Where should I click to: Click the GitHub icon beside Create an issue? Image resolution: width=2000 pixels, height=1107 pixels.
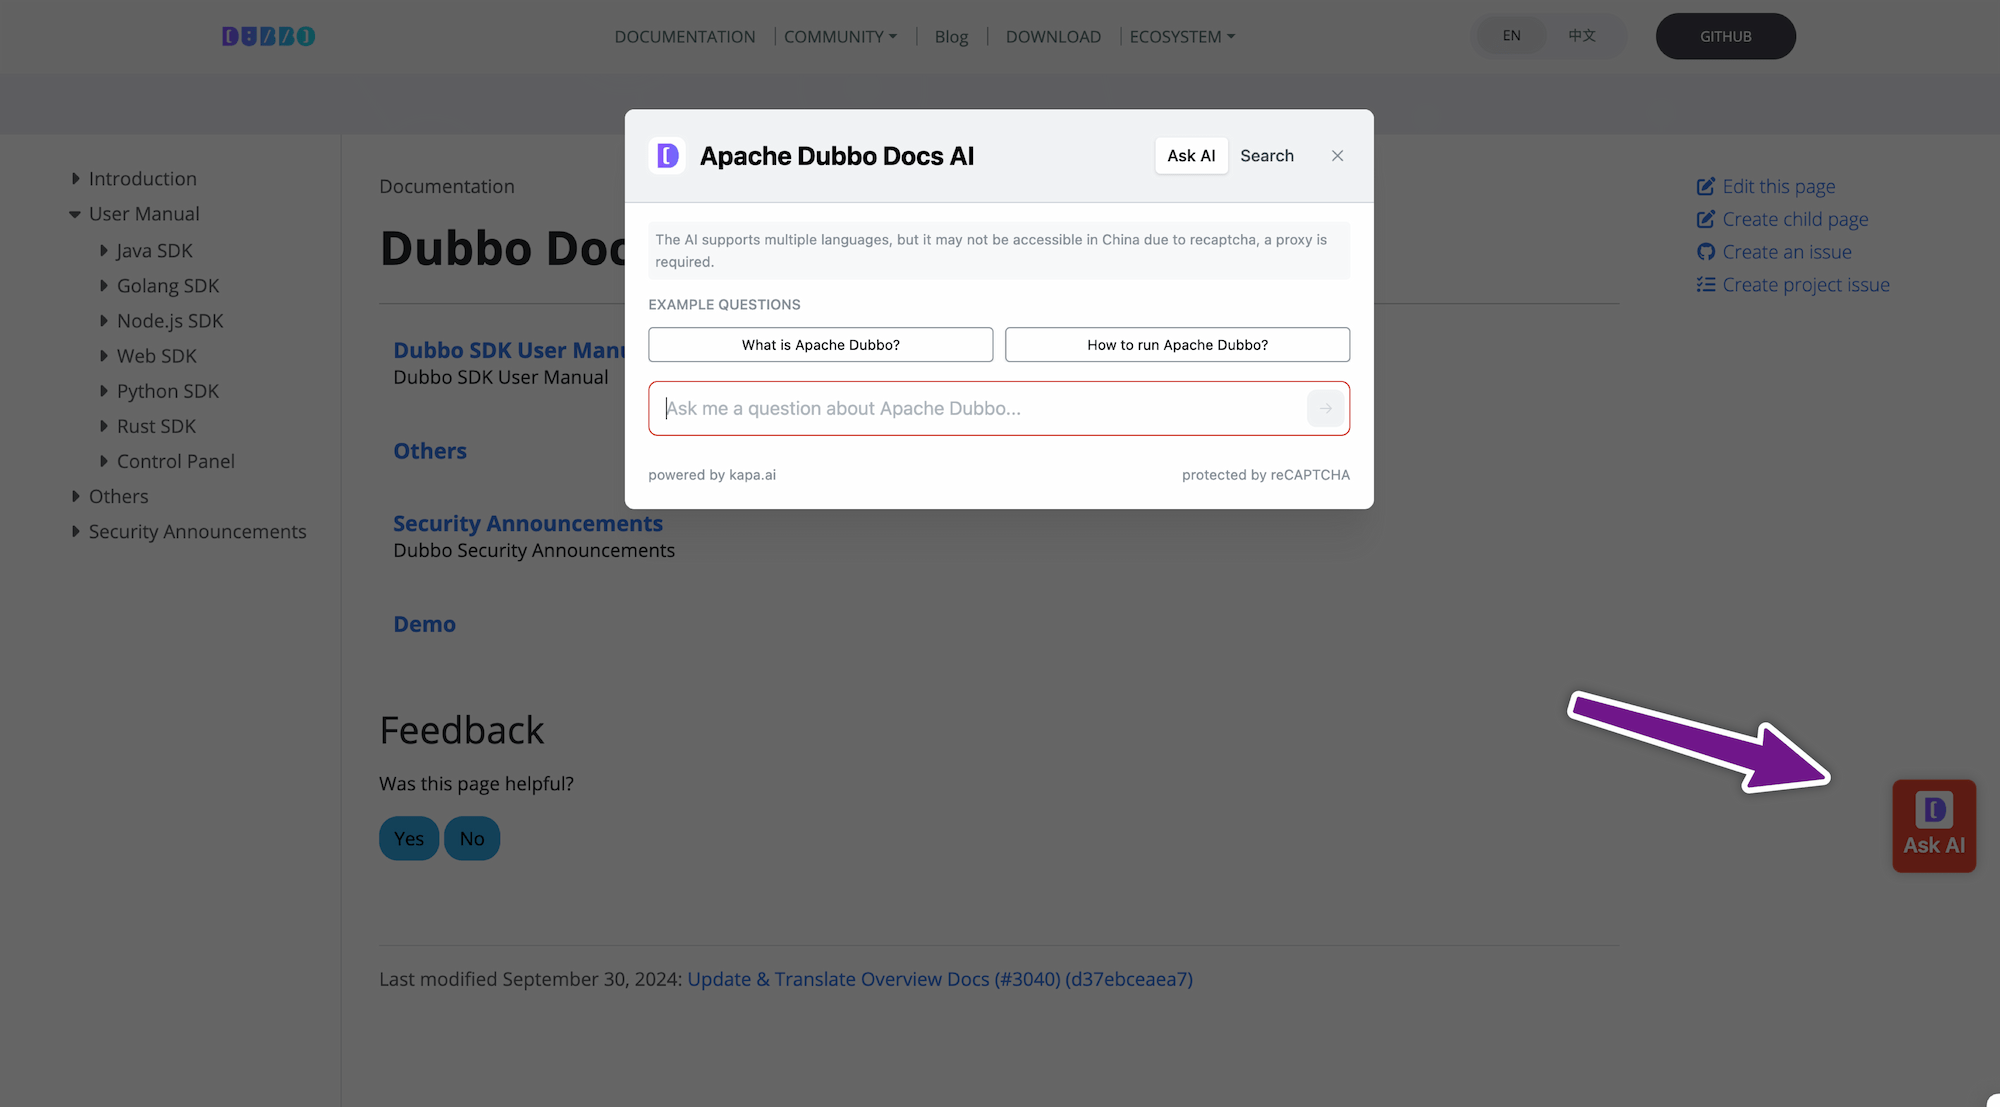point(1706,253)
